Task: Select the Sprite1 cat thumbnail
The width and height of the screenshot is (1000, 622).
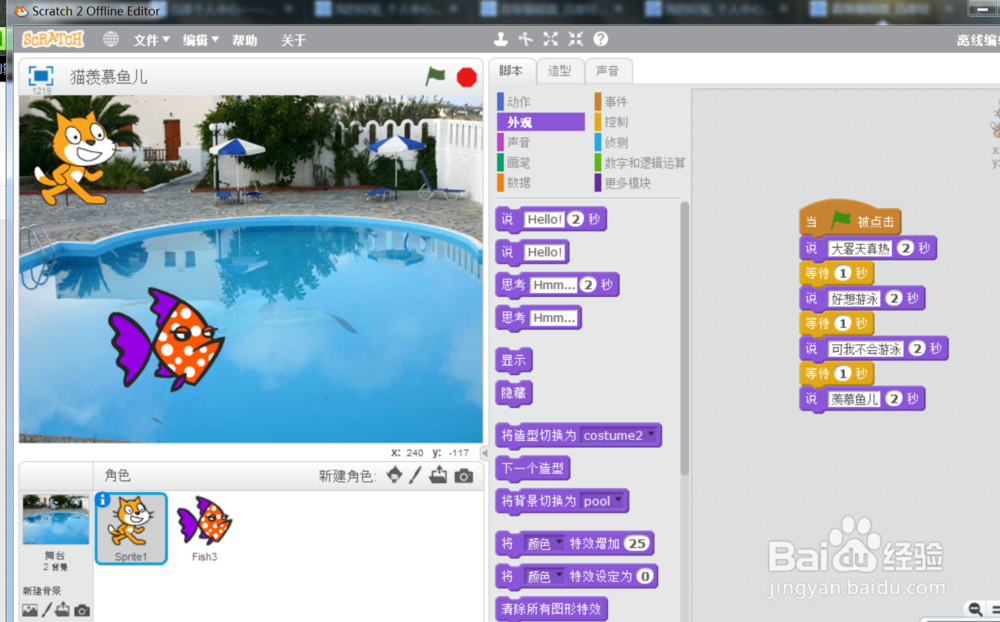Action: 131,528
